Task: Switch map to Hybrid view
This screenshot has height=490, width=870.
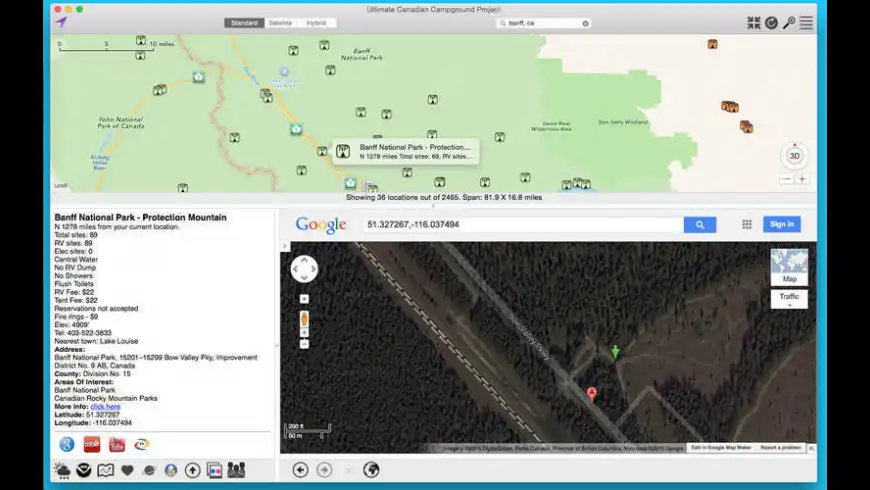Action: coord(317,23)
